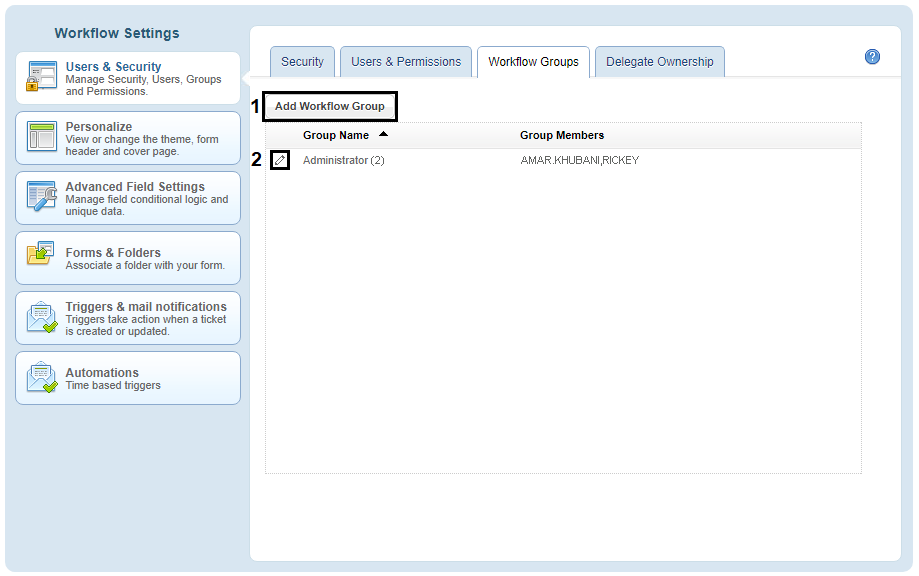Viewport: 919px width, 576px height.
Task: Click the Personalize layout icon
Action: click(x=42, y=136)
